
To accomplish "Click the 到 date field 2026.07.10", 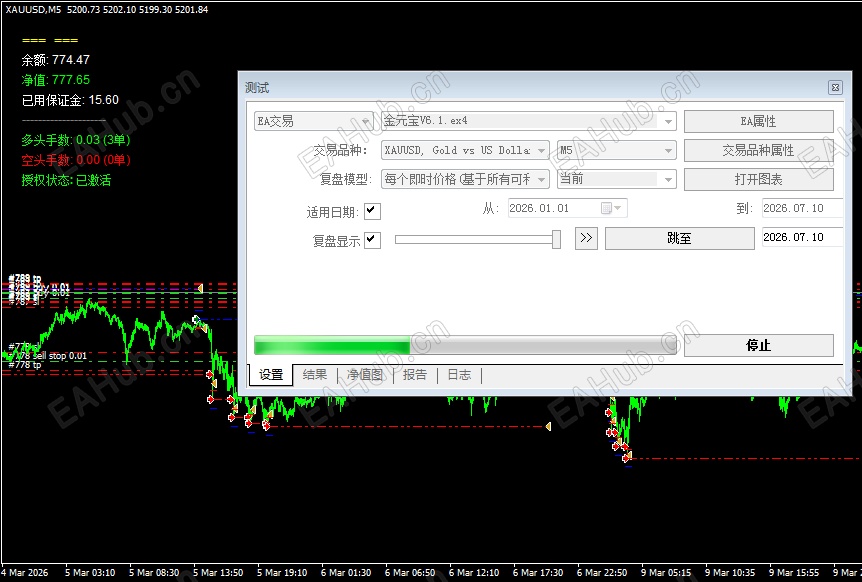I will [803, 208].
